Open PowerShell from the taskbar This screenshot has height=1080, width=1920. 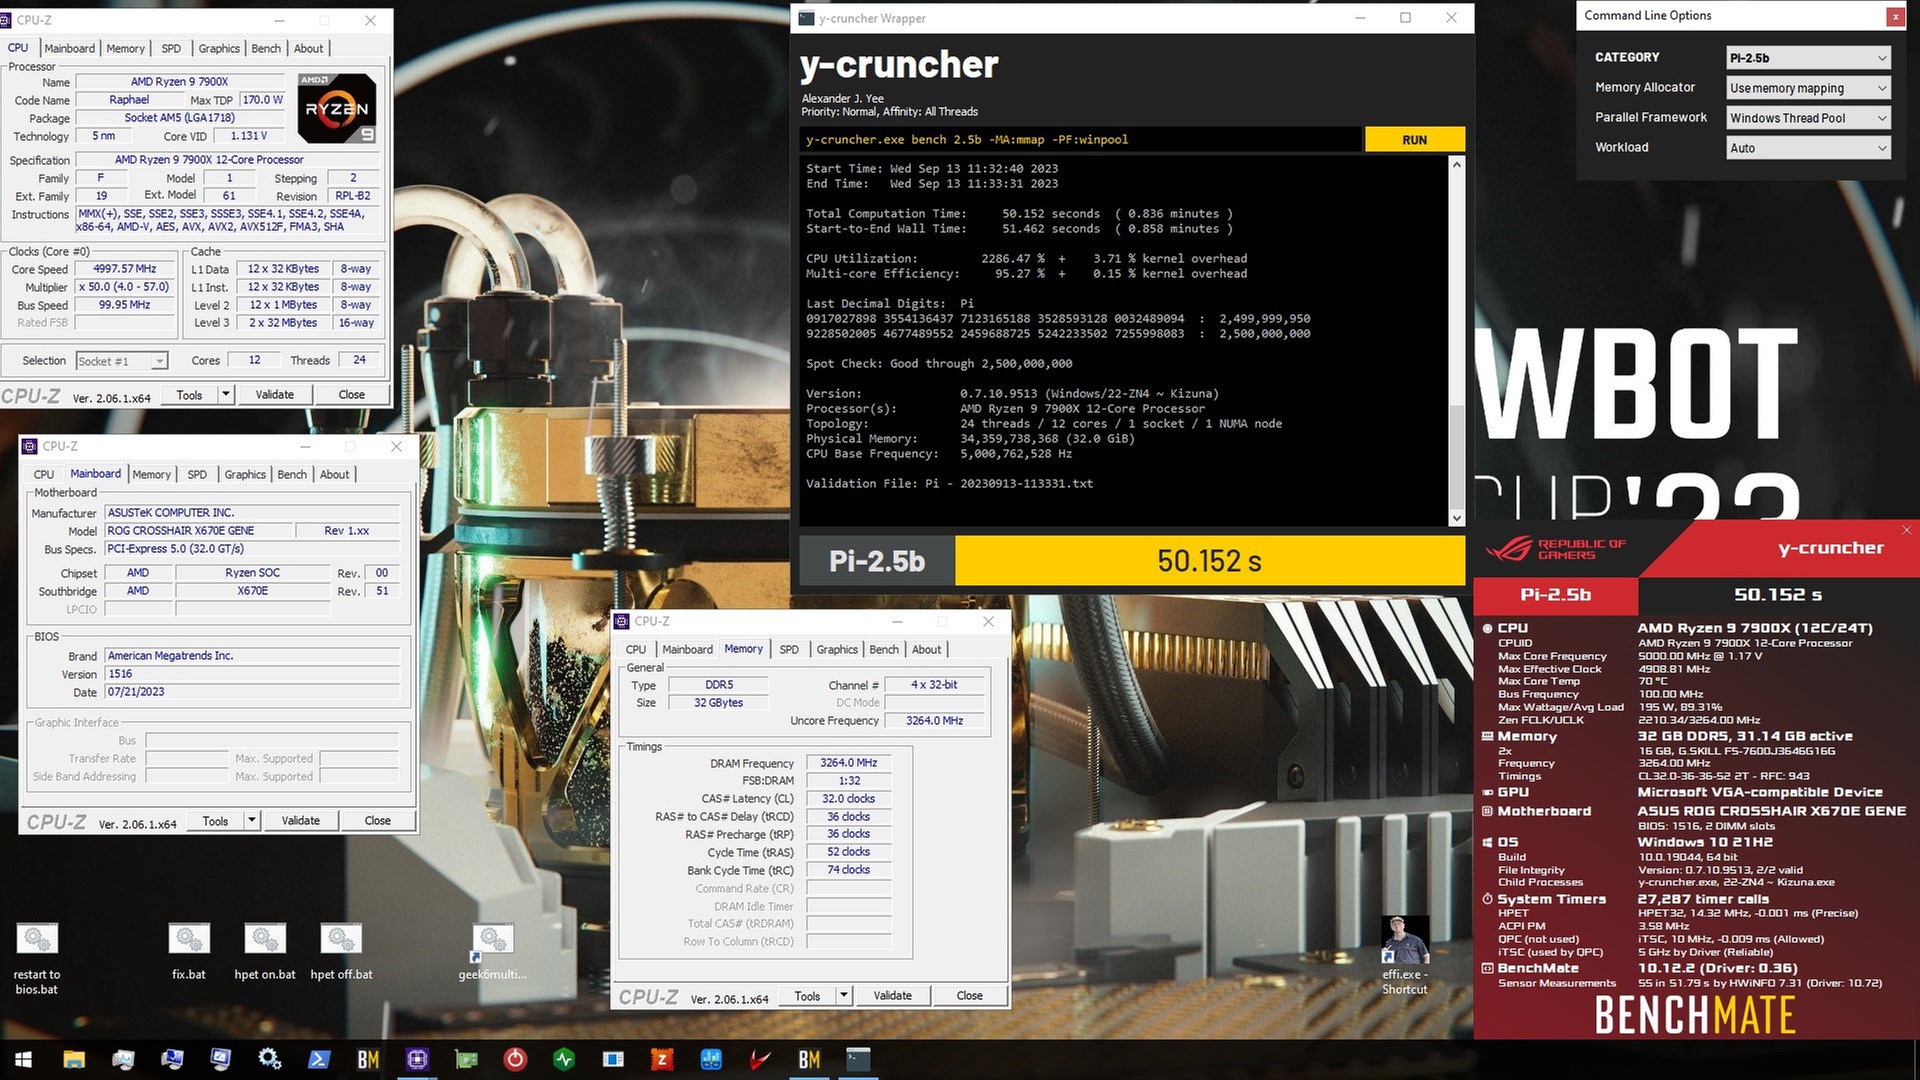click(319, 1059)
